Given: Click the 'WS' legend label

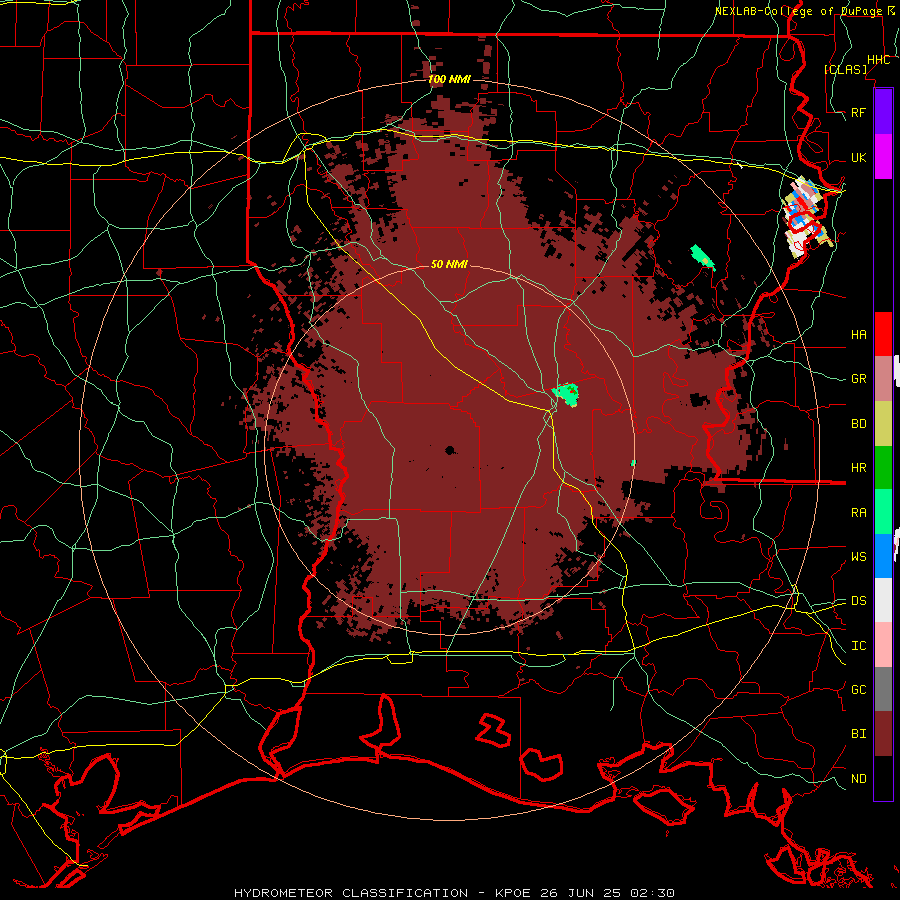Looking at the screenshot, I should [859, 556].
